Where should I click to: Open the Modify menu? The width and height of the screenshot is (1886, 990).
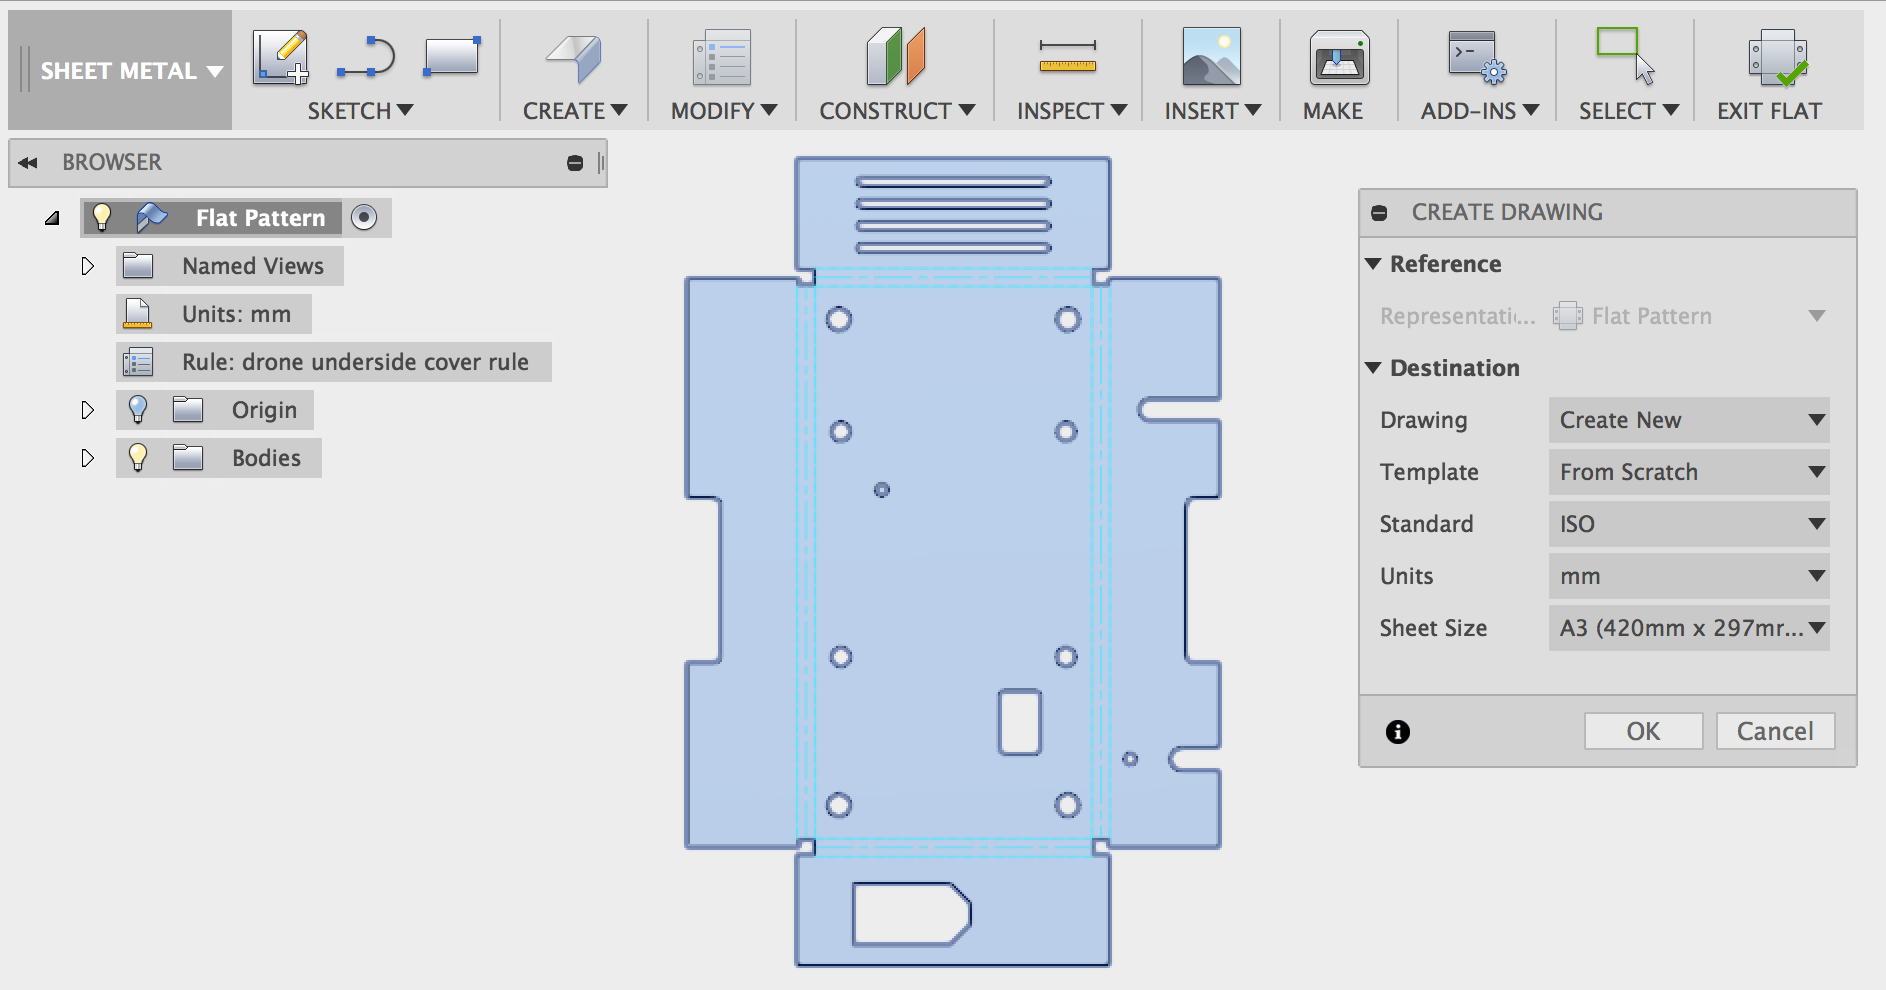coord(724,111)
